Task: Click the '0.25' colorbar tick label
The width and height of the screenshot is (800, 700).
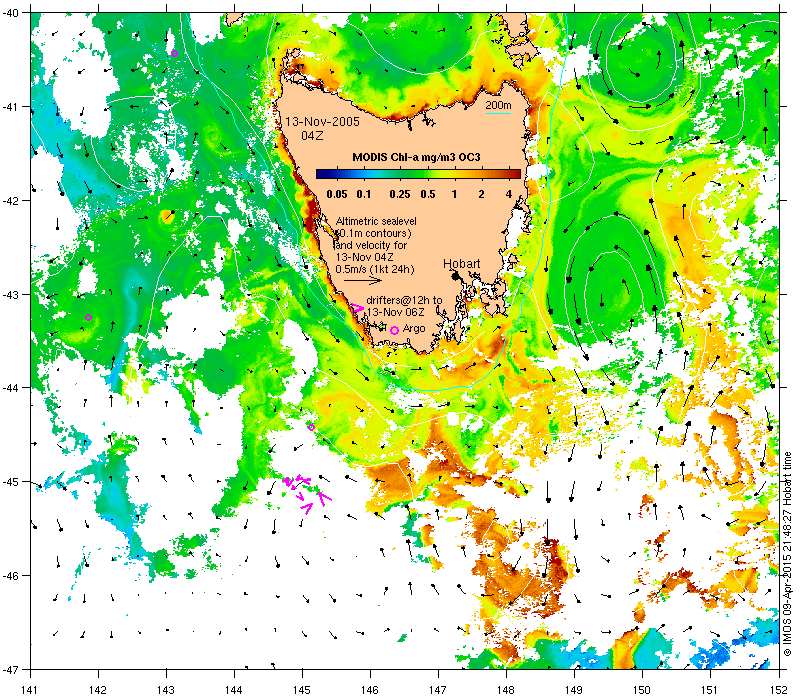Action: click(400, 194)
